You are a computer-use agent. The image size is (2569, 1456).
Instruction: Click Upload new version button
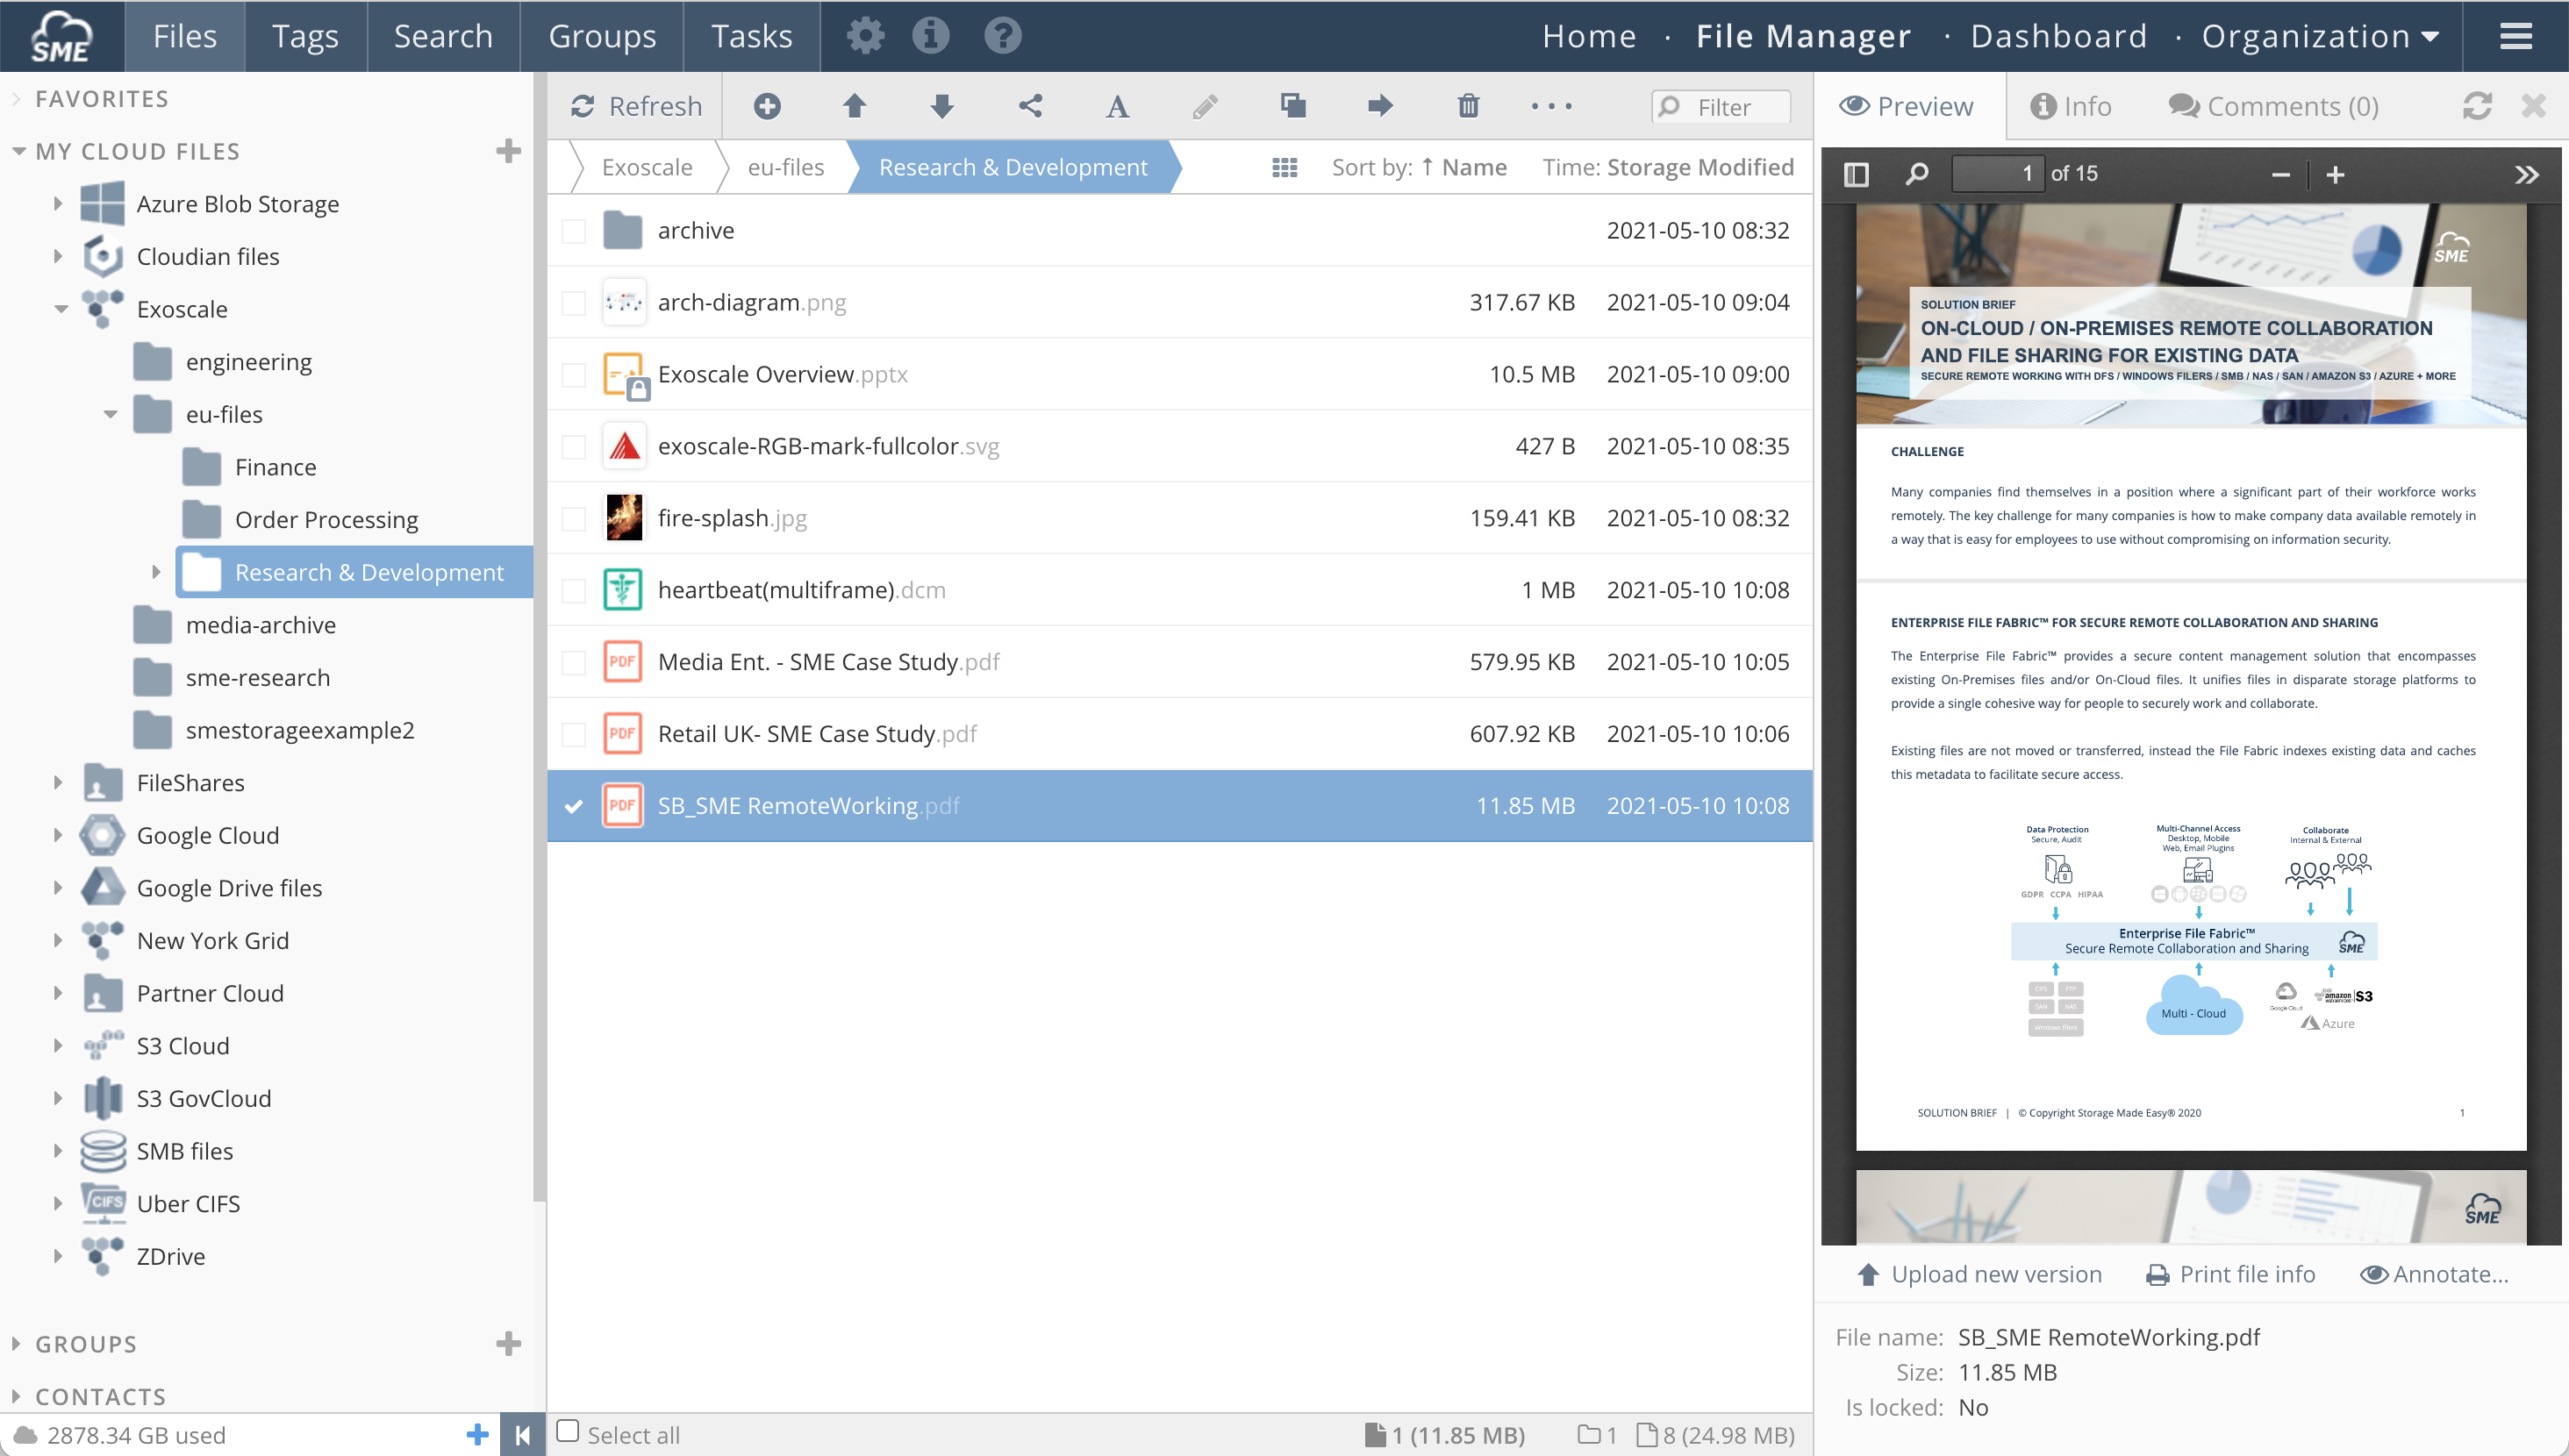point(1979,1274)
